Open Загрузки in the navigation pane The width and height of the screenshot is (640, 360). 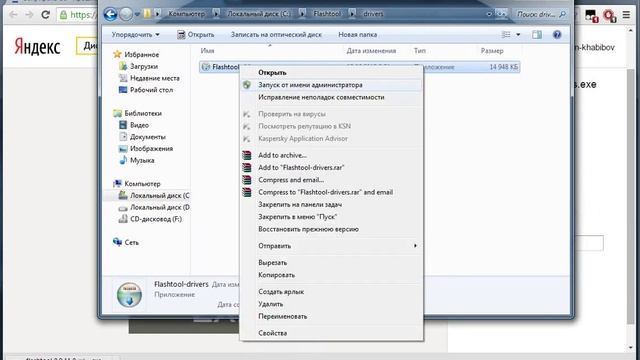[144, 66]
